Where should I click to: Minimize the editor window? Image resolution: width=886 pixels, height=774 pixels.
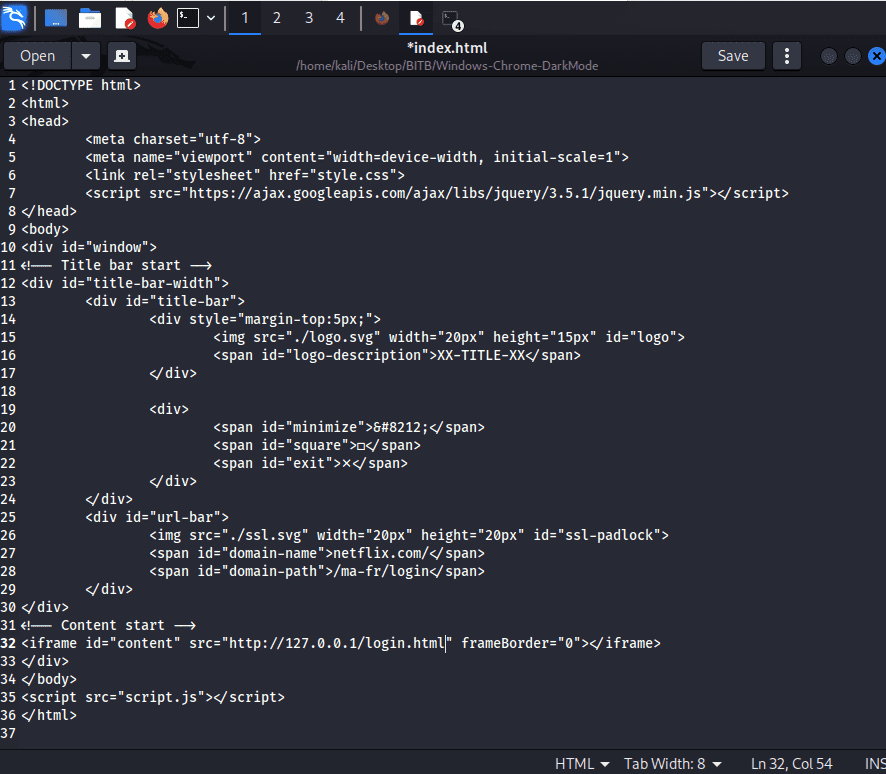[x=828, y=56]
